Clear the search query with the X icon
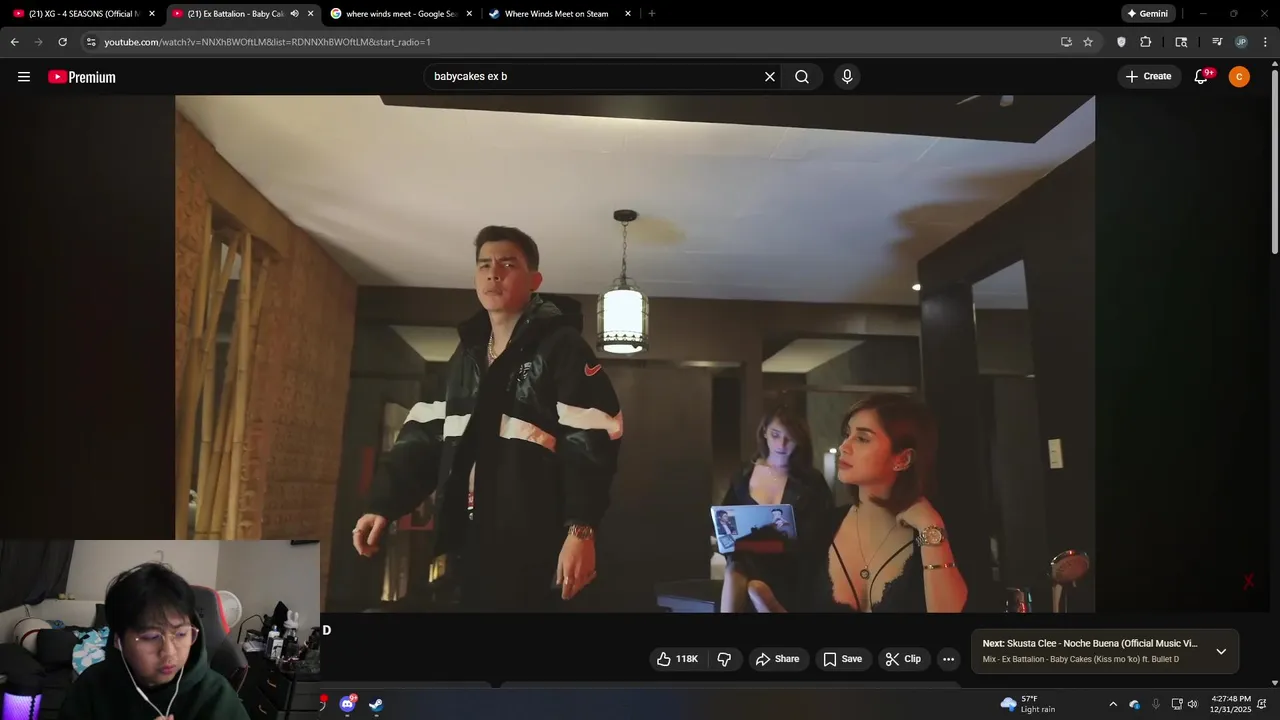Viewport: 1280px width, 720px height. (770, 77)
